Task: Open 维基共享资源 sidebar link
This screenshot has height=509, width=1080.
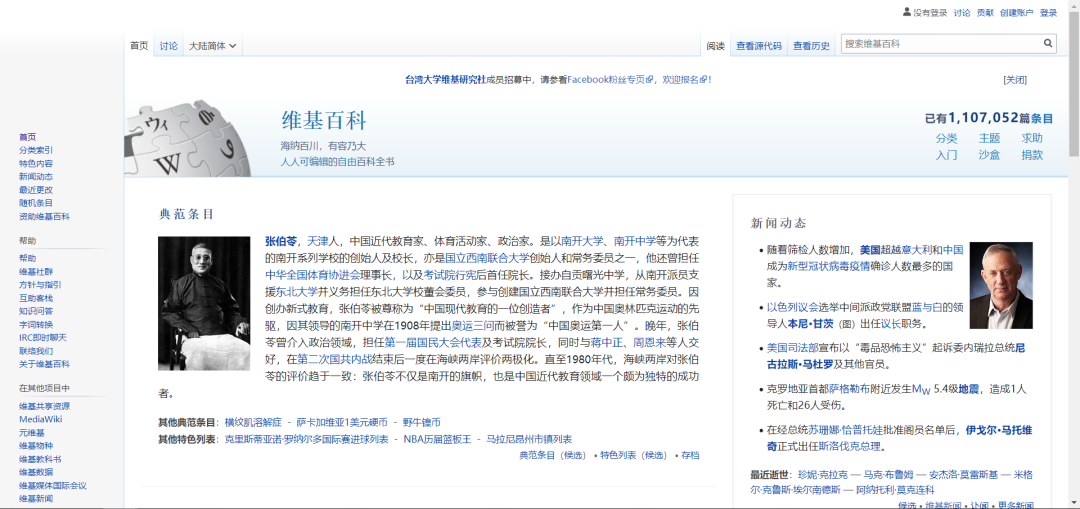Action: 44,406
